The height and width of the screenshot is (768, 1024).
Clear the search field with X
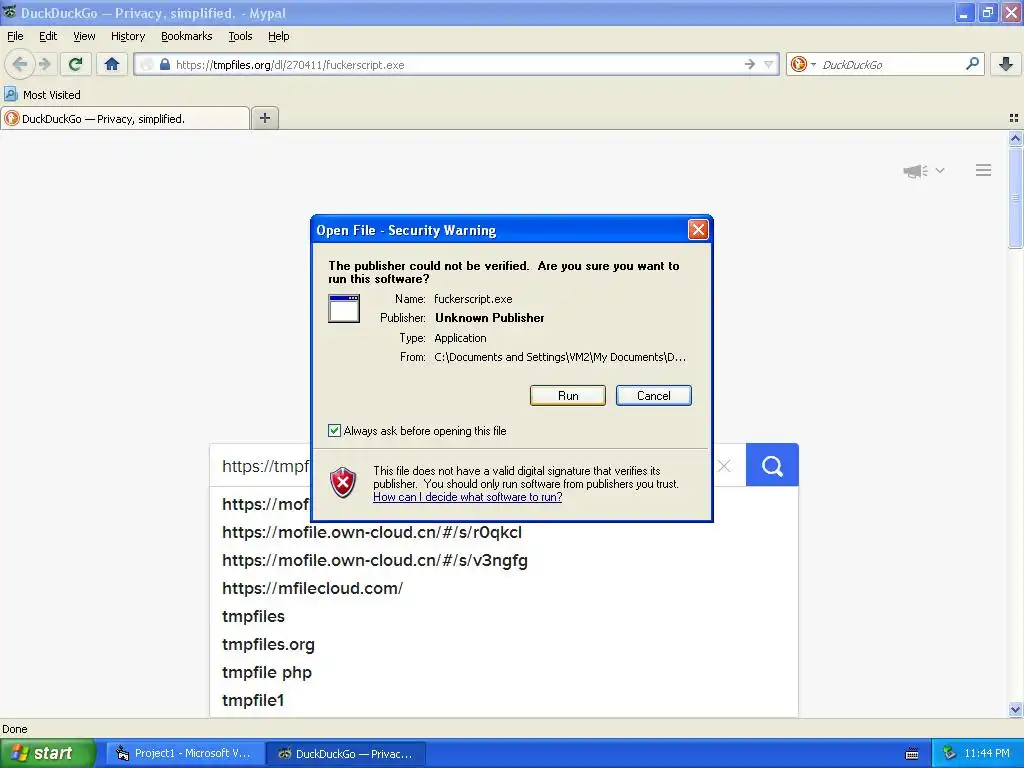point(724,466)
